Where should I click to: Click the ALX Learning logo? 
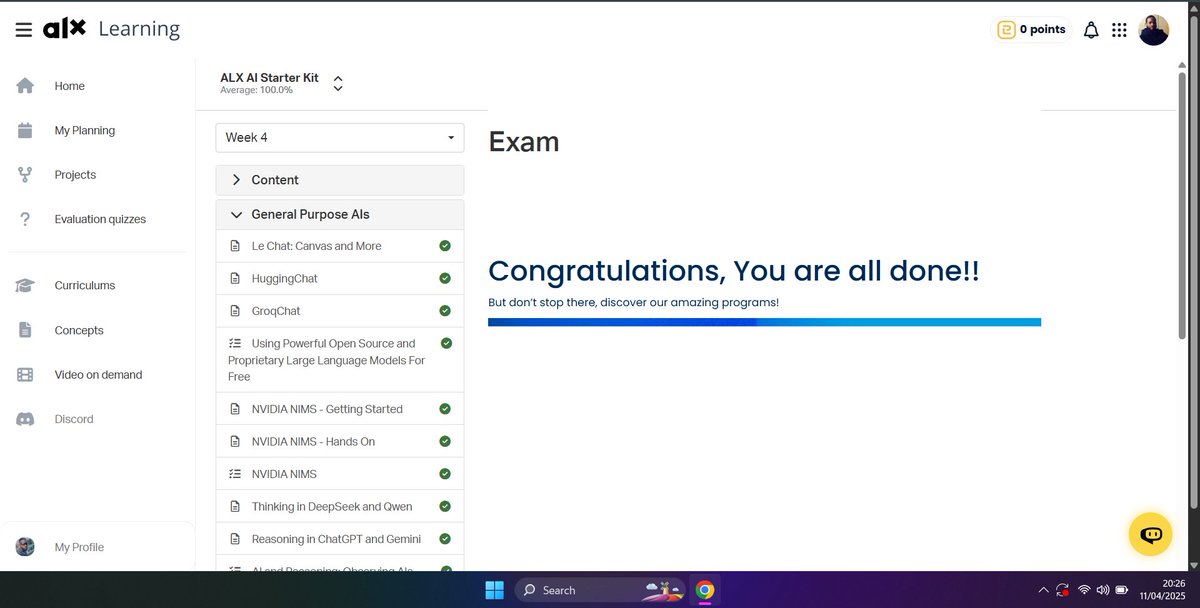(x=111, y=29)
